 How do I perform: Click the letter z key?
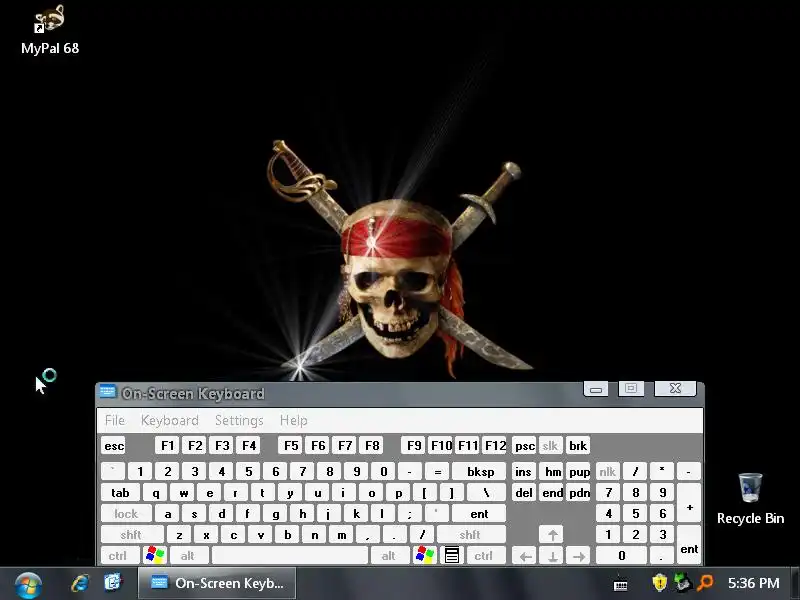(x=180, y=534)
